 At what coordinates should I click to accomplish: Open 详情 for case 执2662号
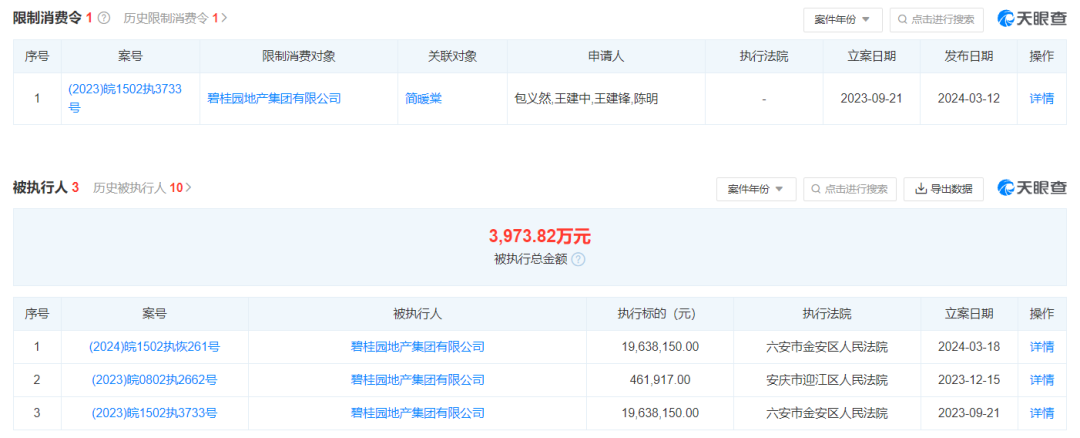pyautogui.click(x=1041, y=380)
